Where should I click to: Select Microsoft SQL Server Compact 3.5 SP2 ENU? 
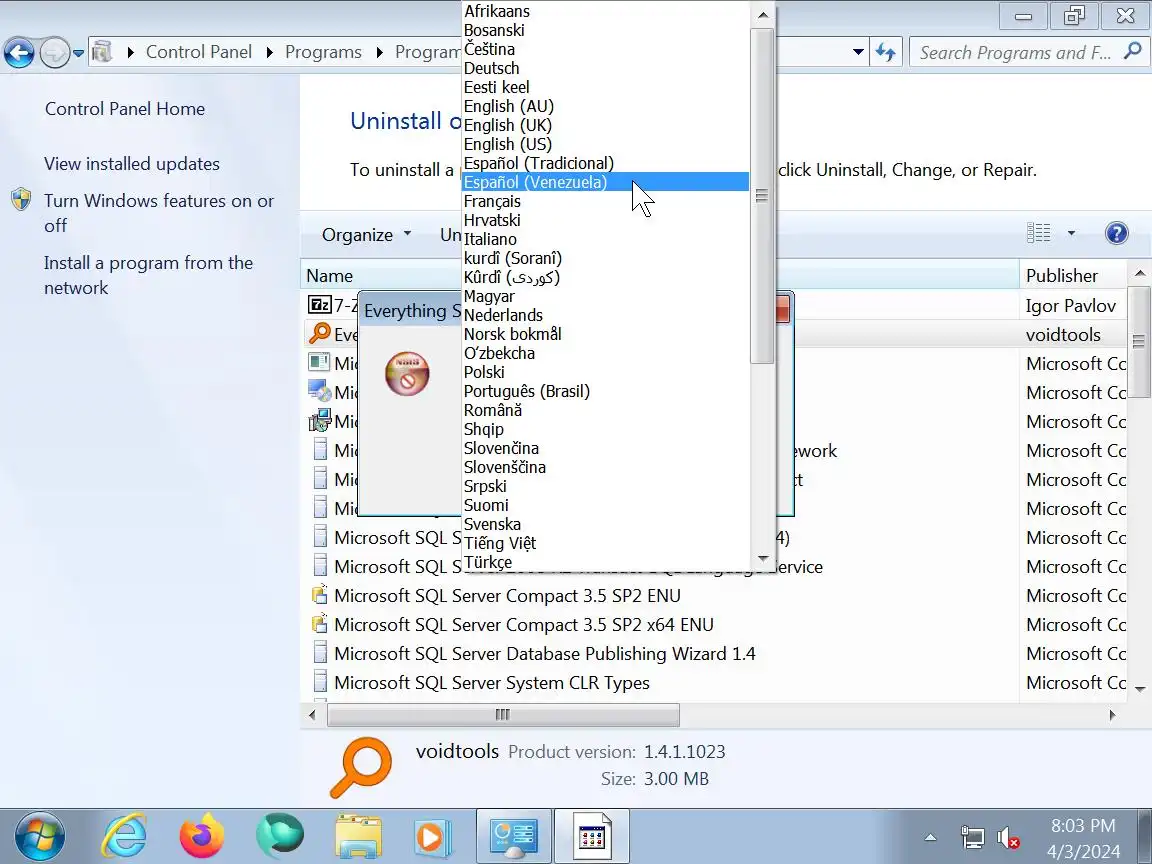507,596
